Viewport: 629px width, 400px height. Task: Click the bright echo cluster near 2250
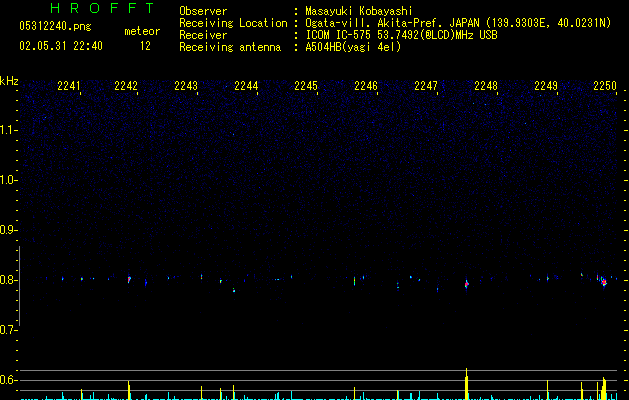click(602, 280)
